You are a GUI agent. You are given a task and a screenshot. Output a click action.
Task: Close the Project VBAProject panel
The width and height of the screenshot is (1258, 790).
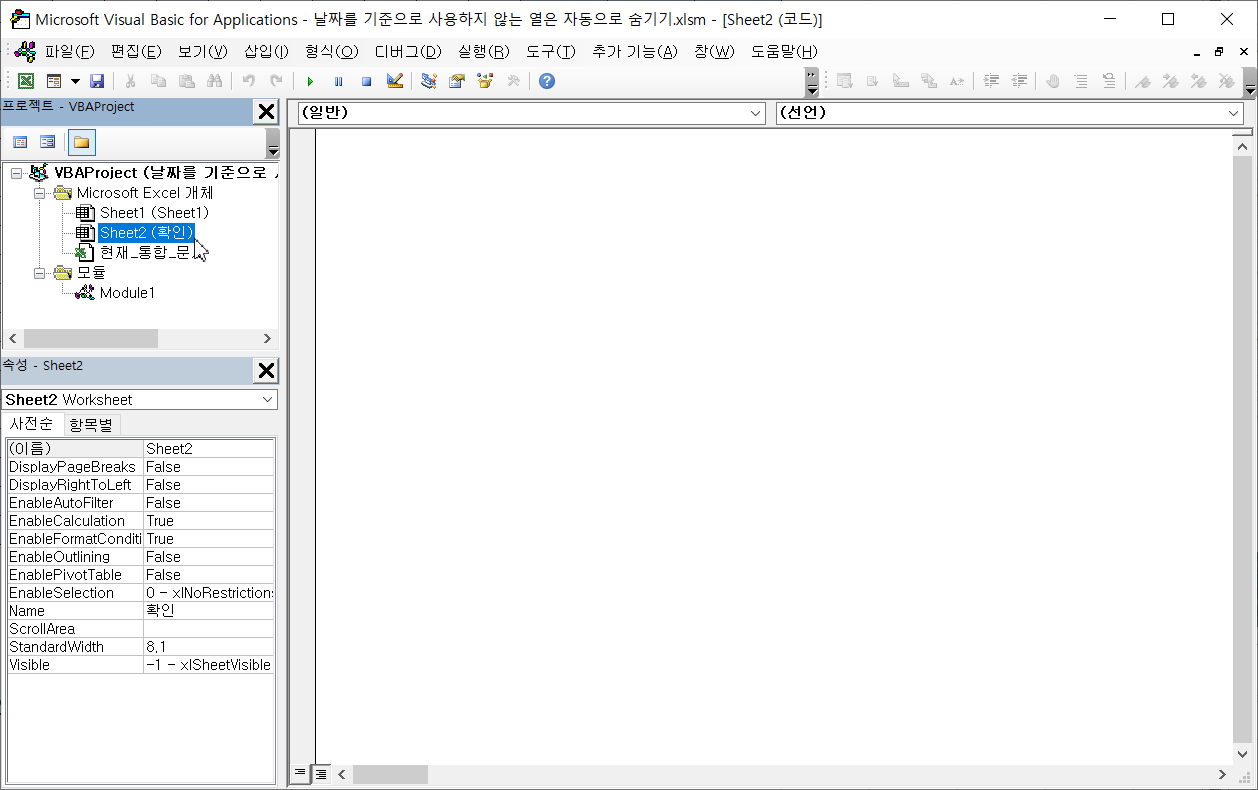(x=266, y=112)
